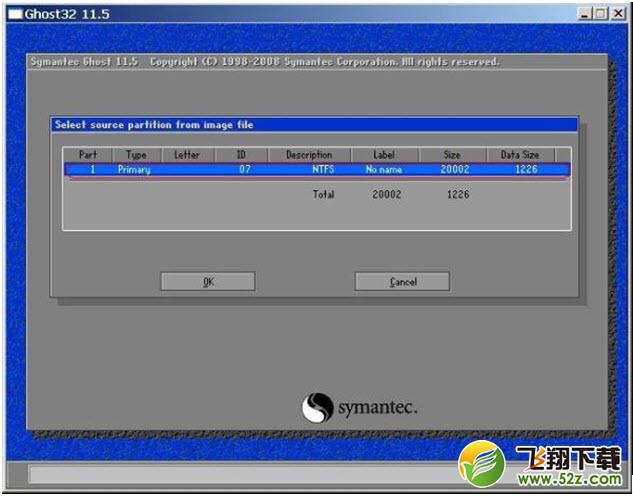Close the Ghost32 11.5 window
Image resolution: width=633 pixels, height=498 pixels.
click(x=618, y=14)
